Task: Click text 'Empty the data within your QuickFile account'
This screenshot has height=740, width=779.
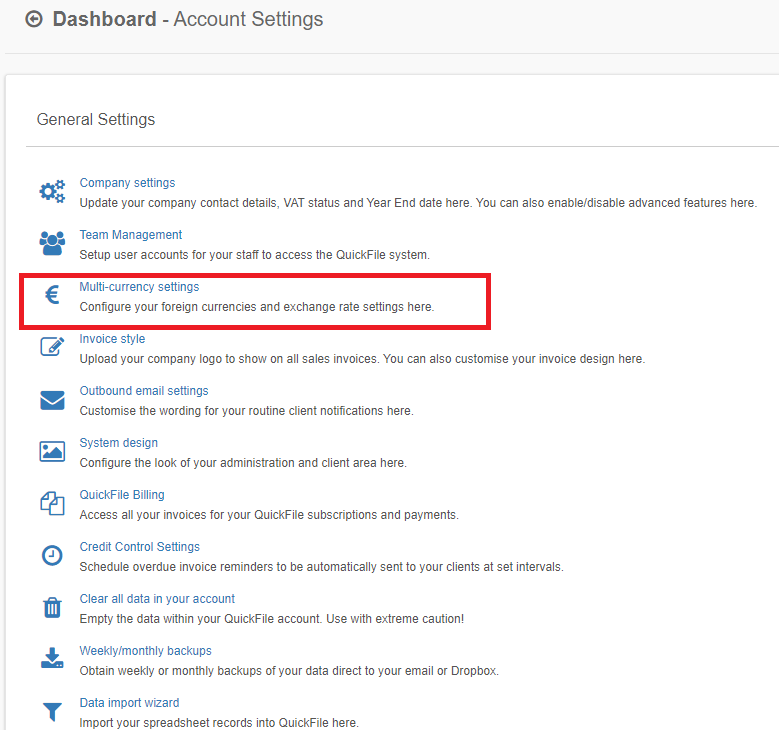Action: coord(200,619)
